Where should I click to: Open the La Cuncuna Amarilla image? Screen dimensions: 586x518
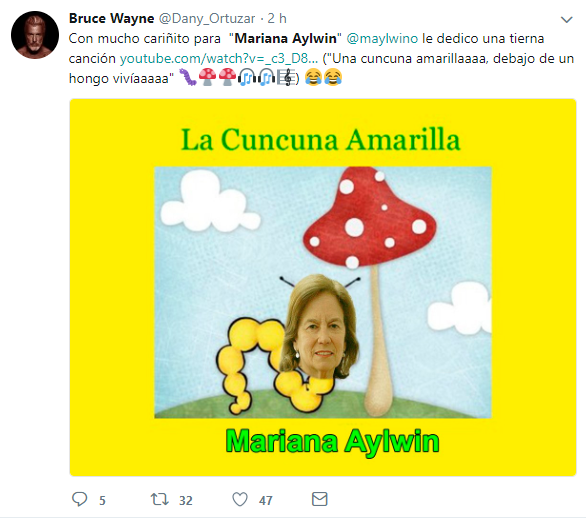click(x=323, y=287)
